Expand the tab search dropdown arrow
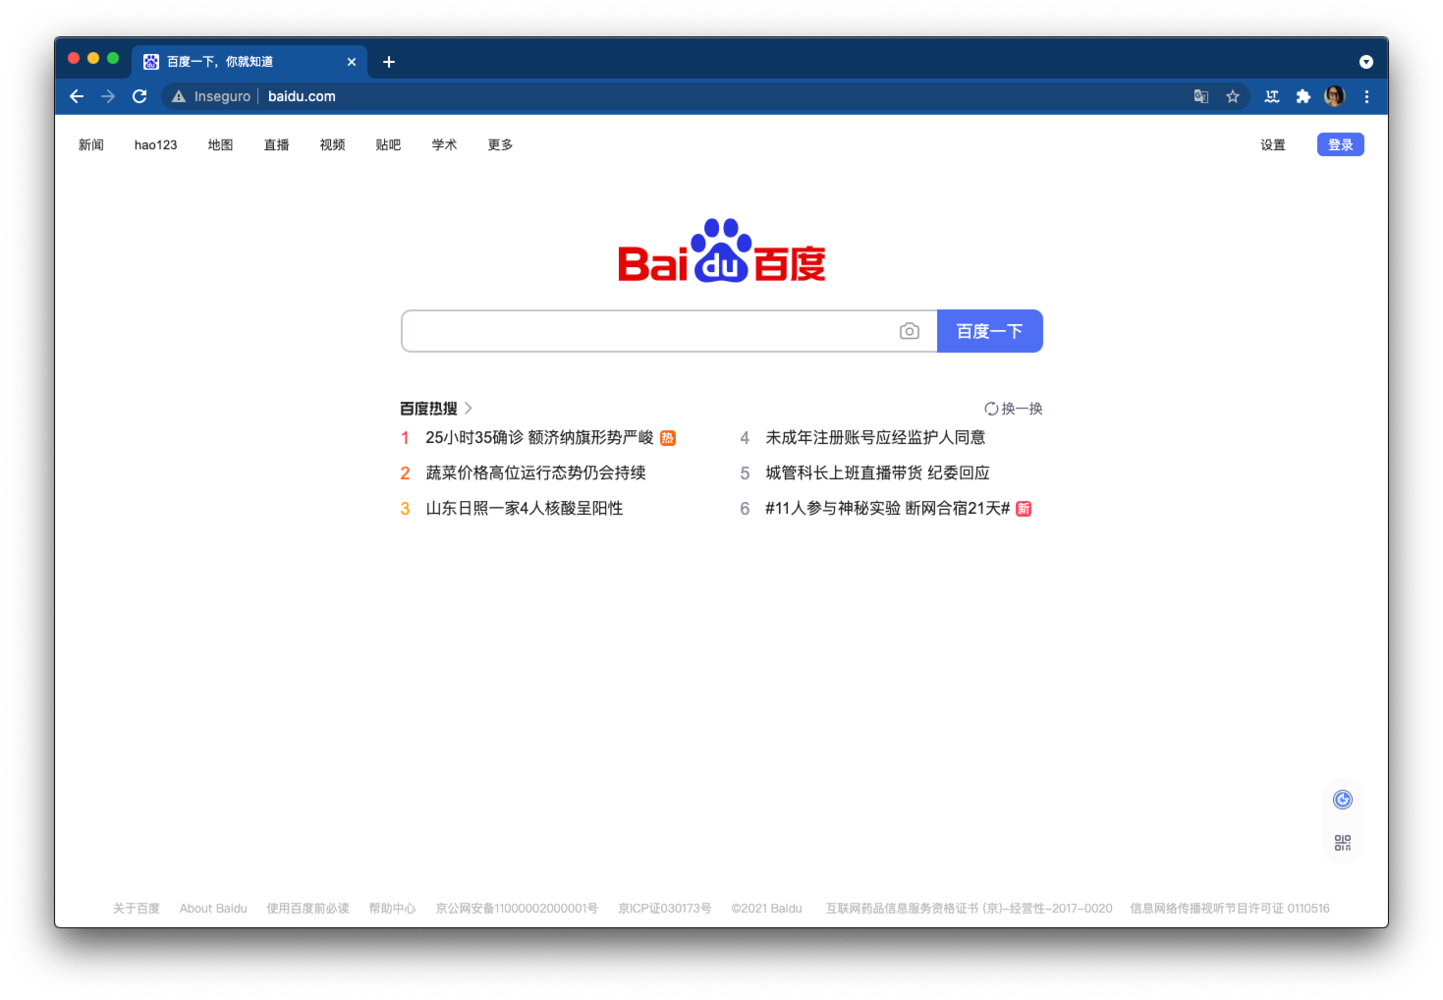Screen dimensions: 1443x1000 click(x=1366, y=62)
